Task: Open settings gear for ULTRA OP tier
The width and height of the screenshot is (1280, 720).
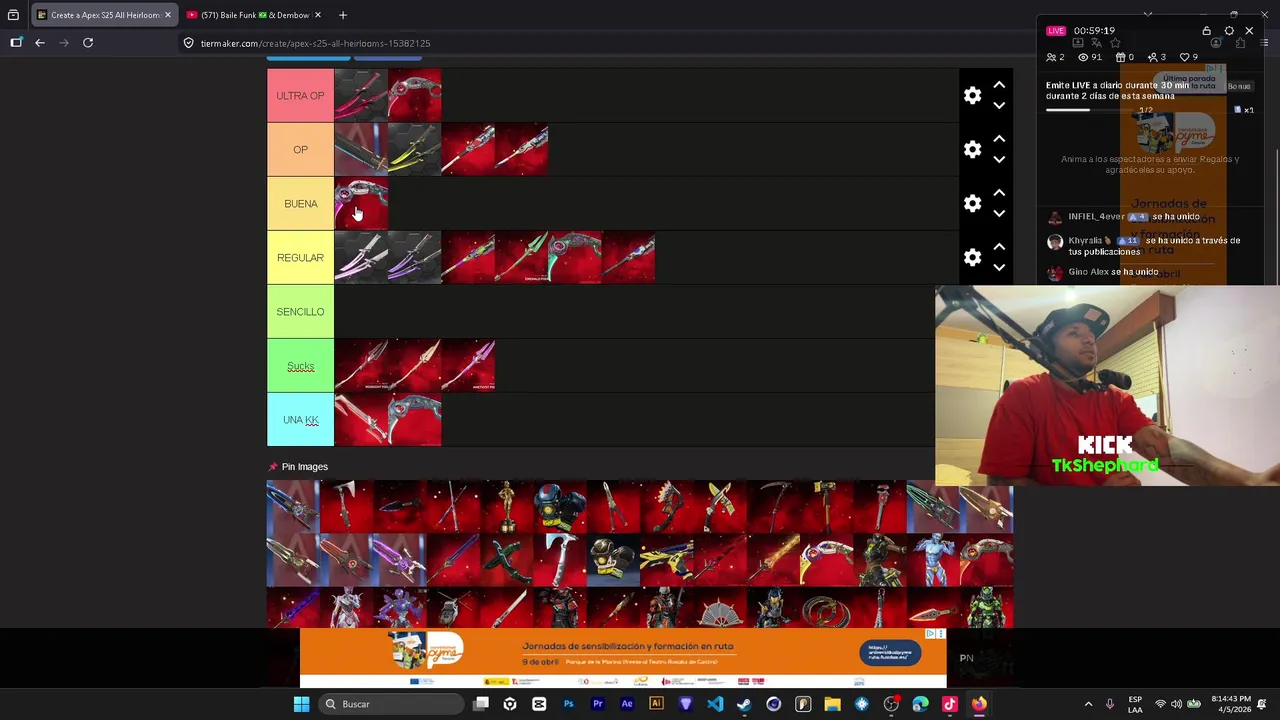Action: (x=972, y=95)
